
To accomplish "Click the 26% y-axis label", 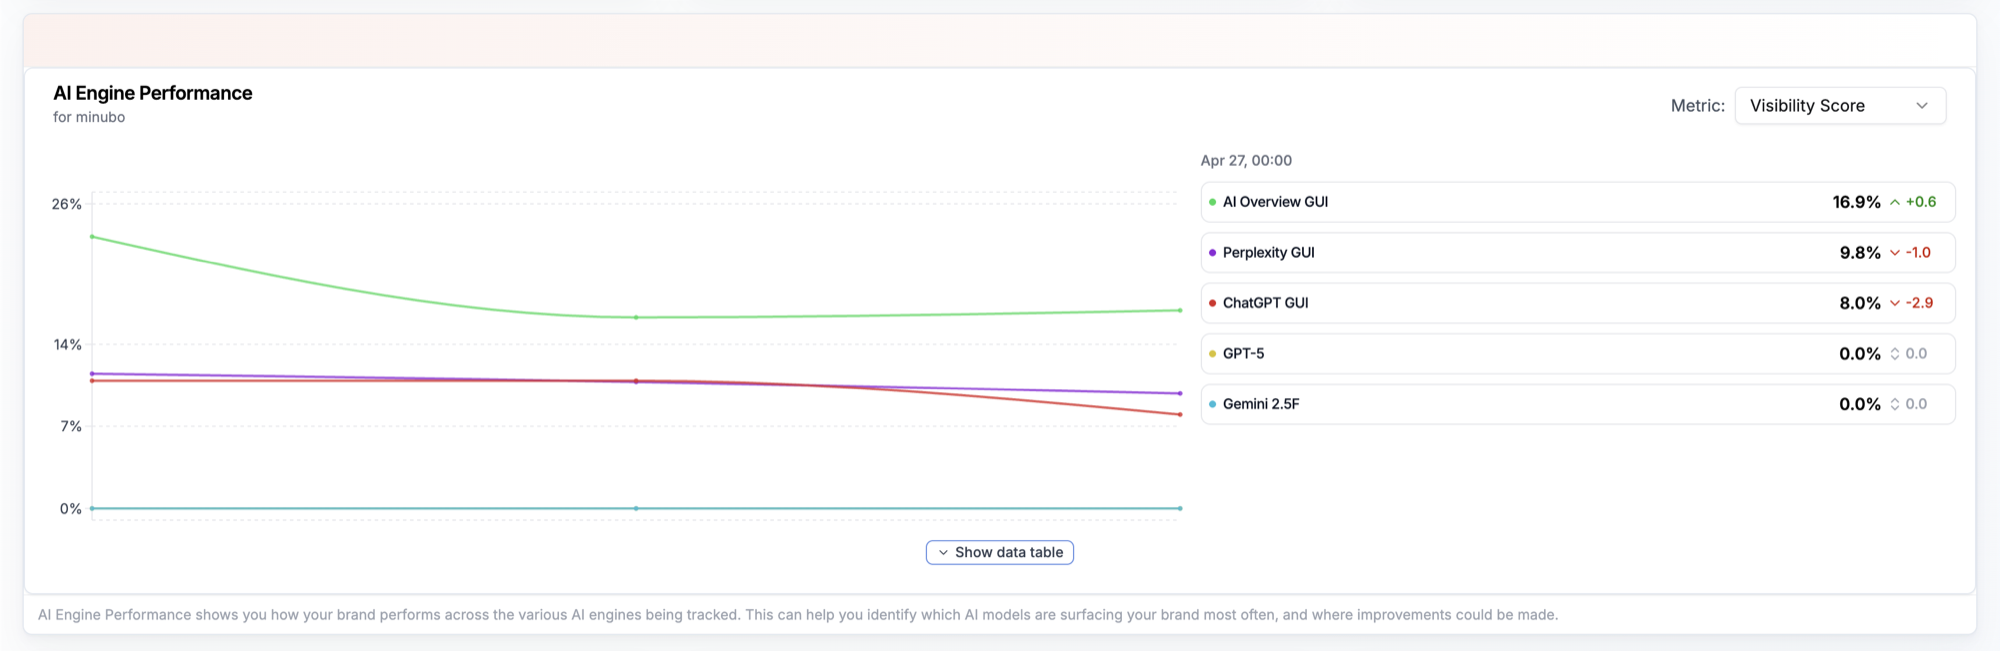I will (67, 204).
